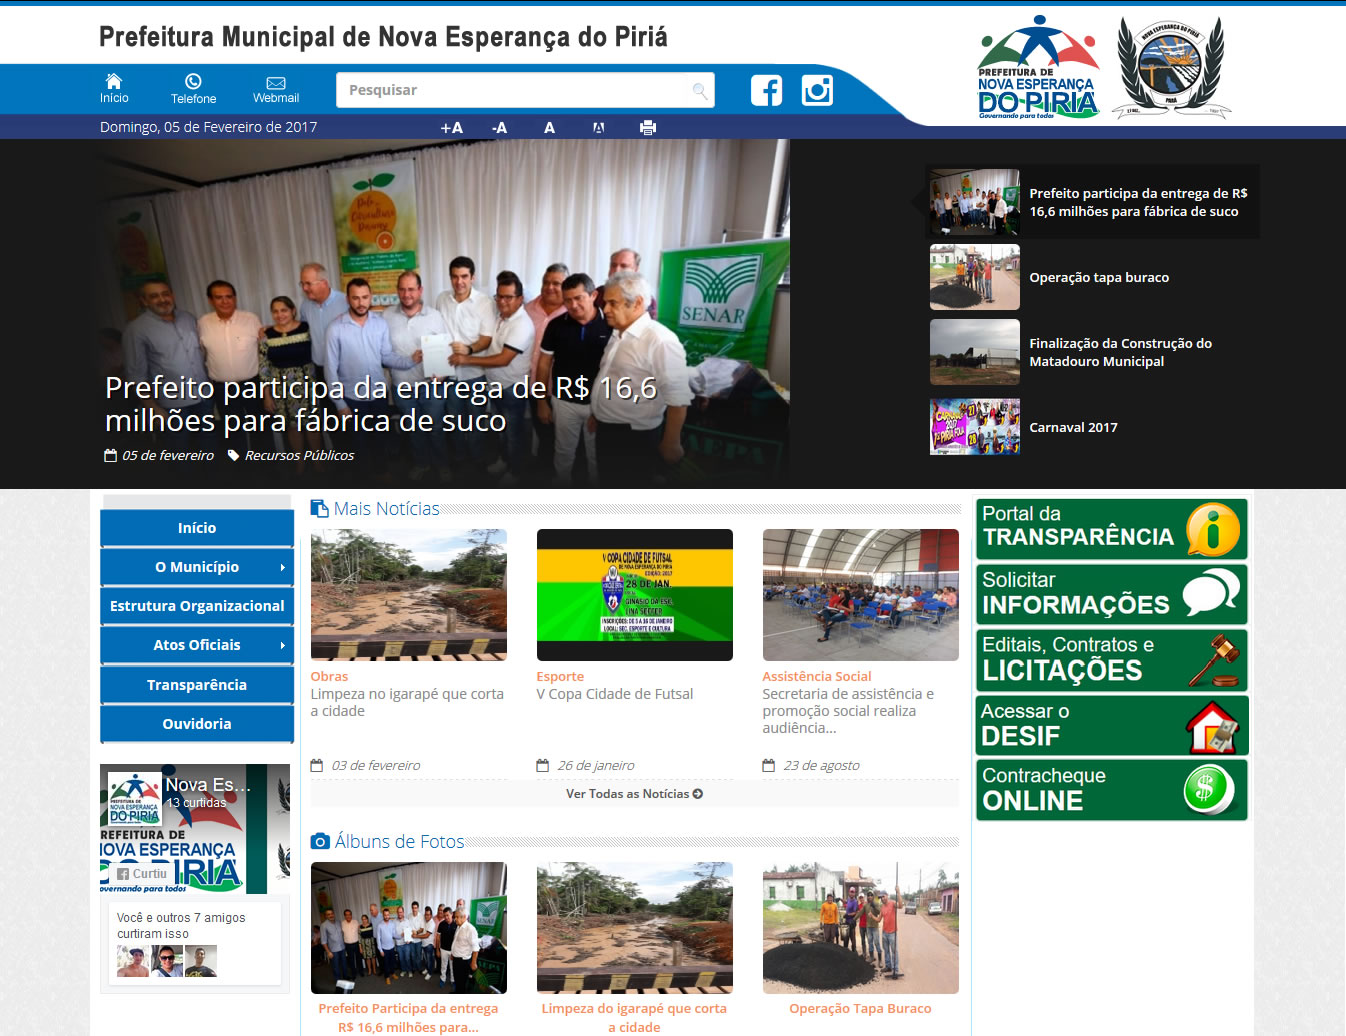1346x1036 pixels.
Task: Open the Webmail envelope icon
Action: (276, 88)
